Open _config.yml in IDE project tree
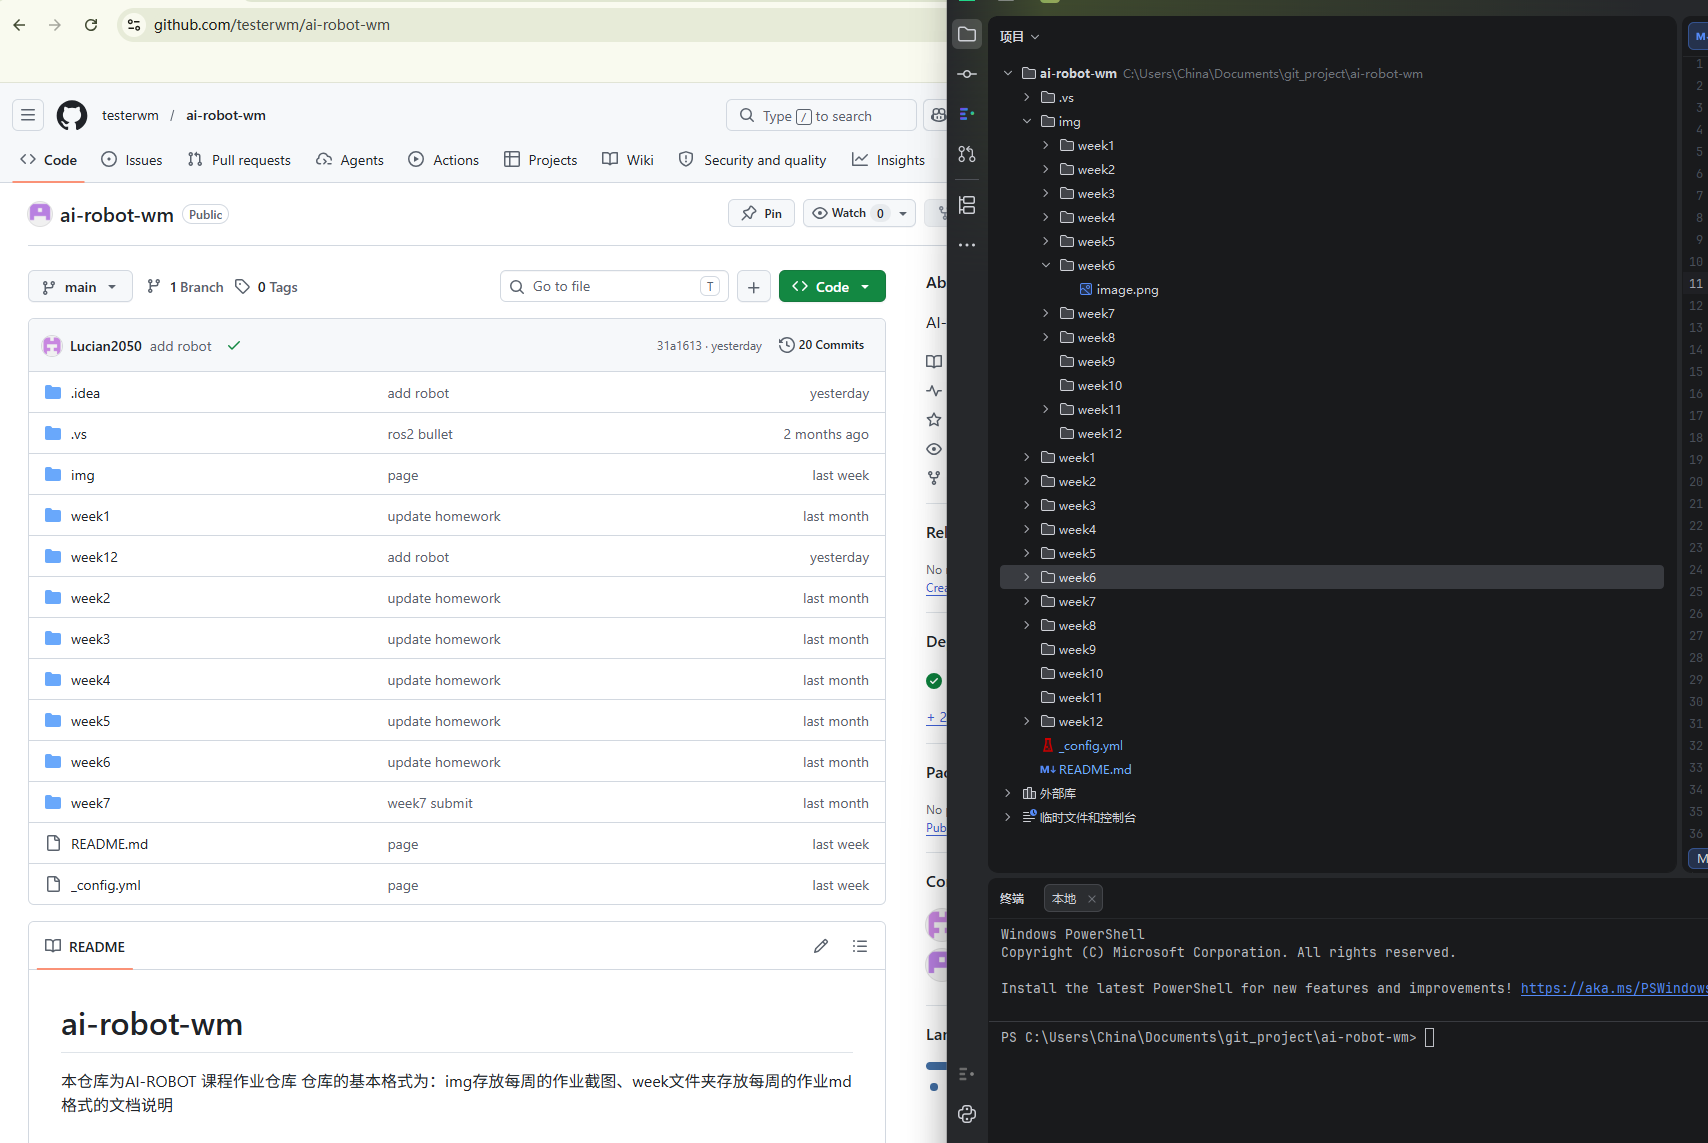The height and width of the screenshot is (1143, 1708). coord(1090,746)
